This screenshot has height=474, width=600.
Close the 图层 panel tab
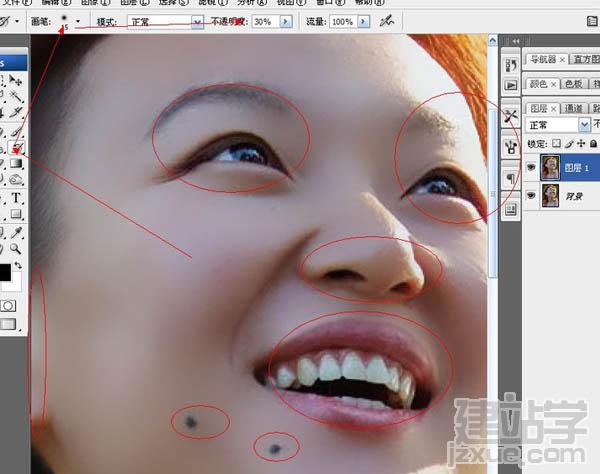[553, 109]
